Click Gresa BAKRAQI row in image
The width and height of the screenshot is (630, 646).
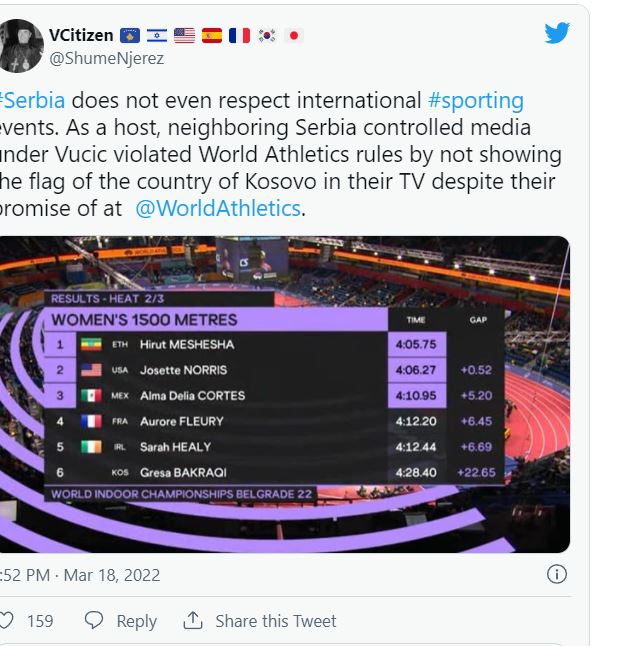(198, 472)
